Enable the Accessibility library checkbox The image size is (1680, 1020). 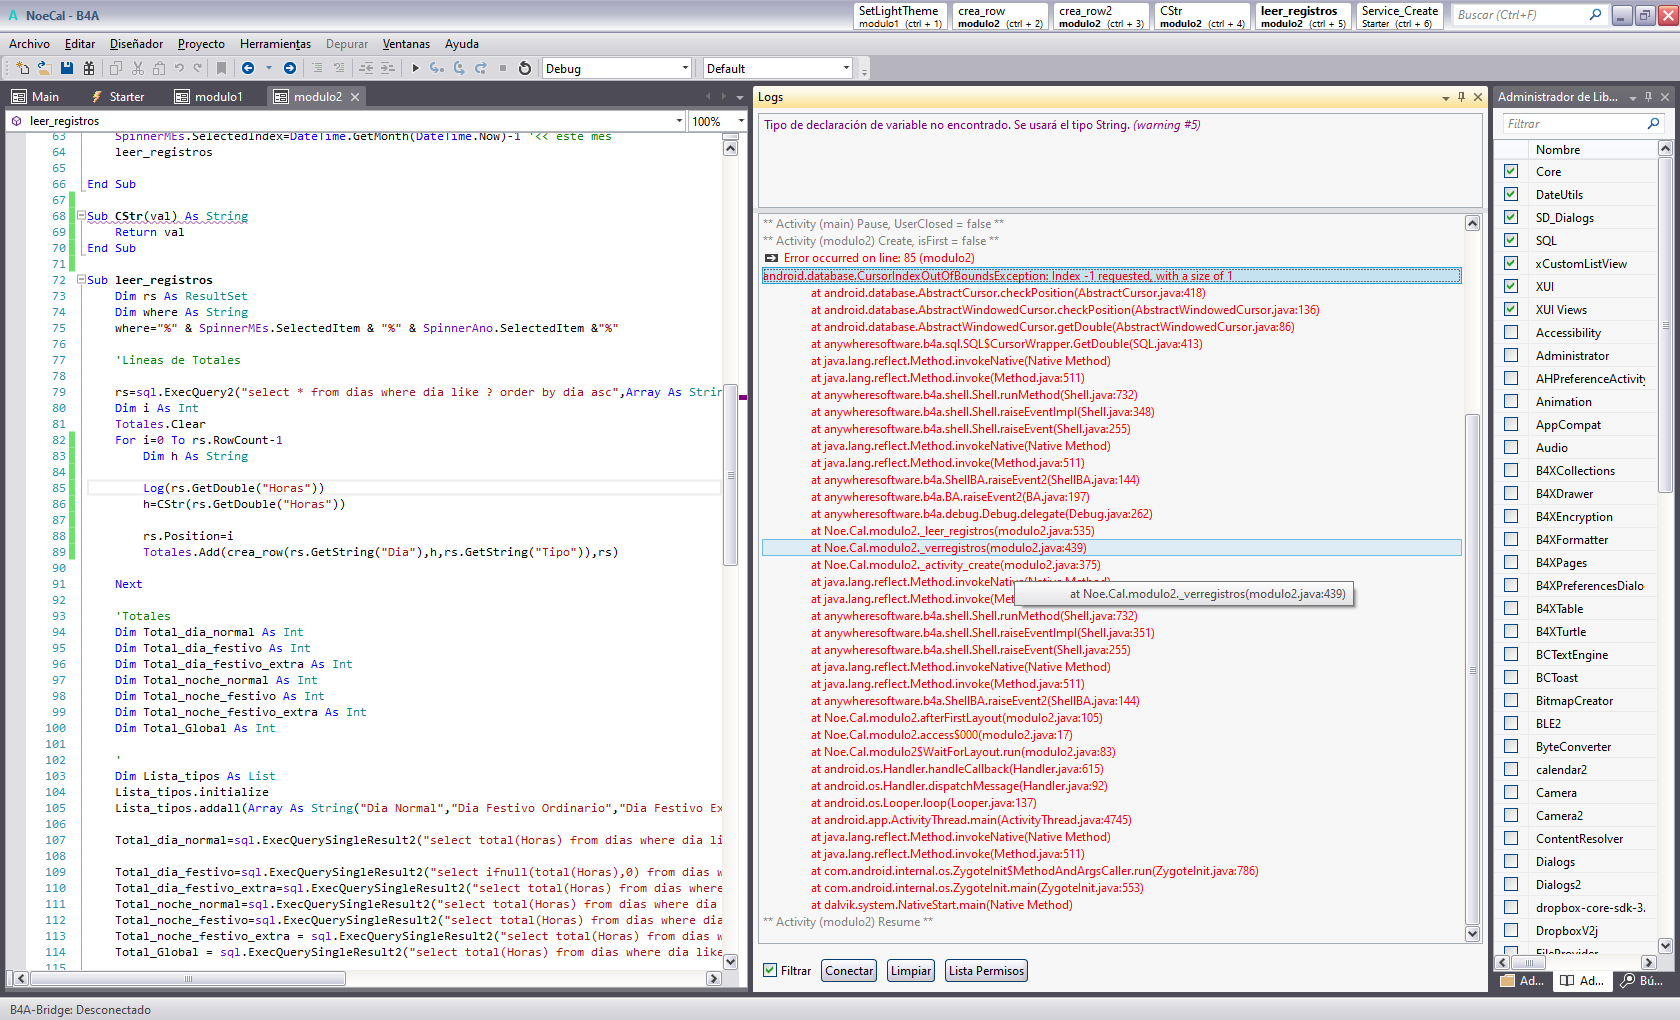1511,332
